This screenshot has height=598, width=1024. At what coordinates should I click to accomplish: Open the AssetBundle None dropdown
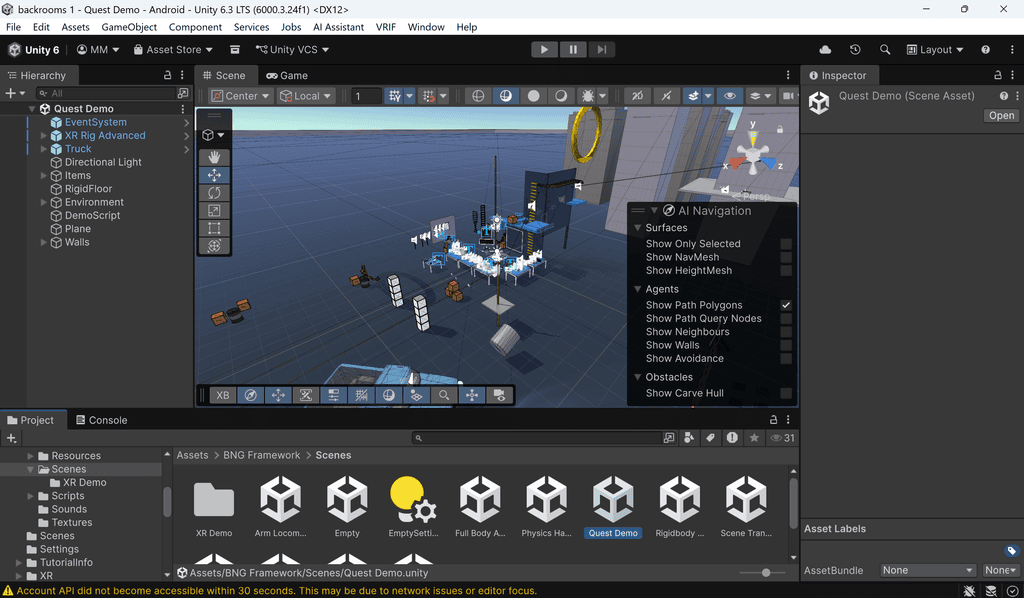pyautogui.click(x=927, y=570)
